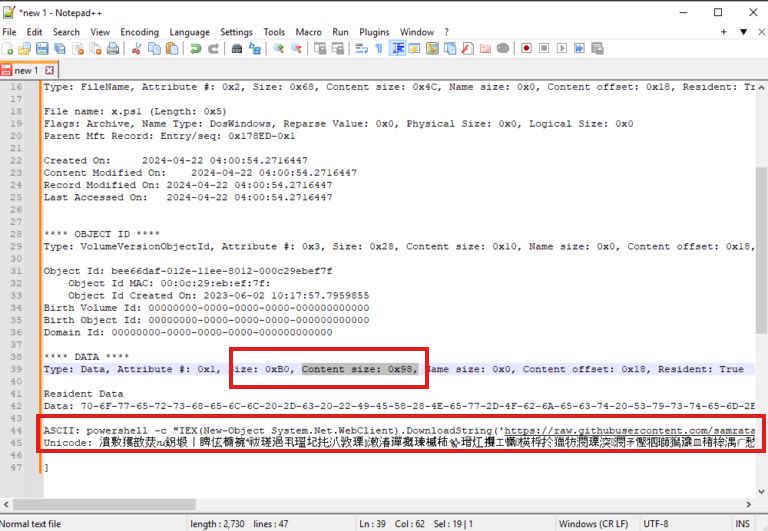The image size is (768, 531).
Task: Show the Document Map panel icon
Action: point(432,48)
